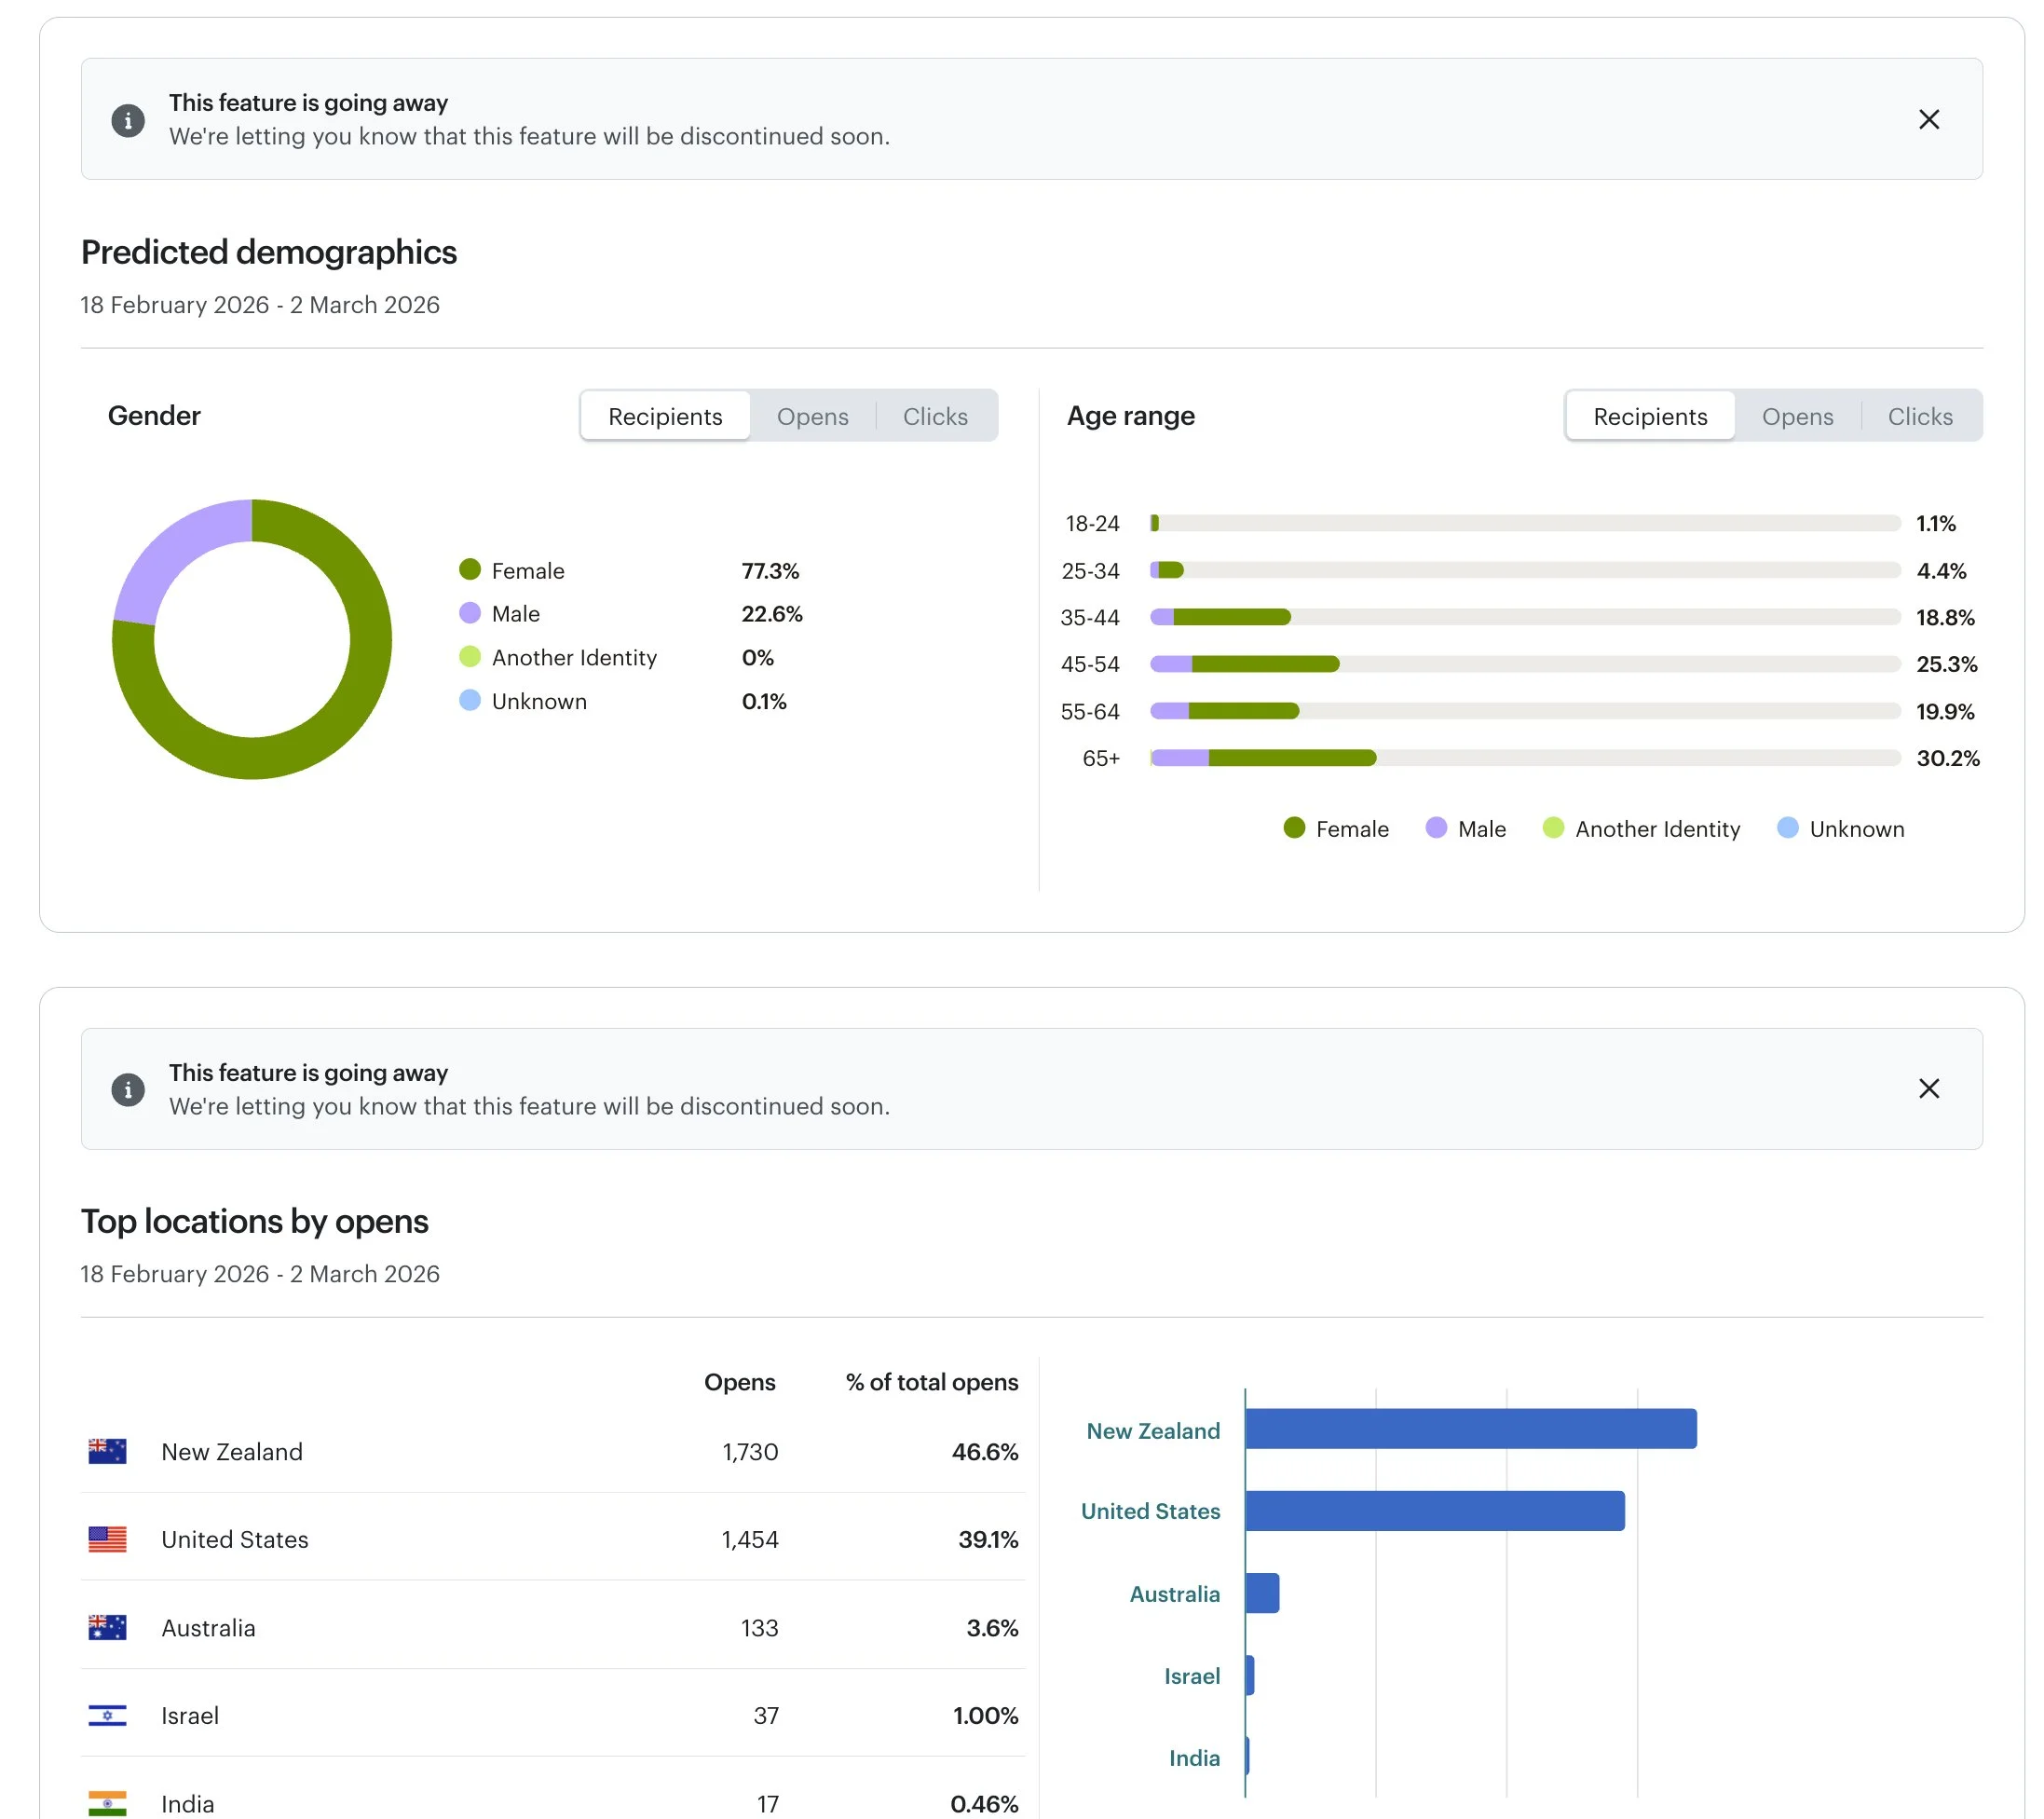Viewport: 2044px width, 1819px height.
Task: Switch Gender chart to Clicks
Action: (x=934, y=416)
